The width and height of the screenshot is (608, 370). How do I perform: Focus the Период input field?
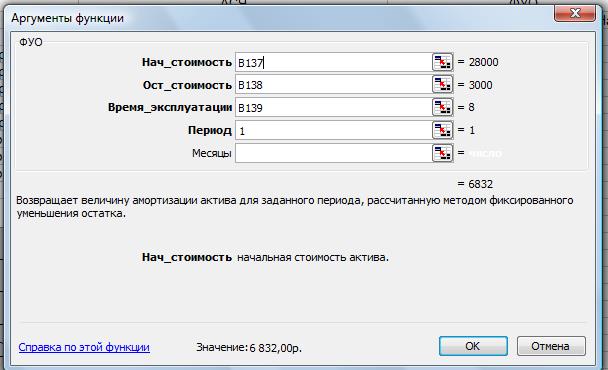pyautogui.click(x=333, y=131)
